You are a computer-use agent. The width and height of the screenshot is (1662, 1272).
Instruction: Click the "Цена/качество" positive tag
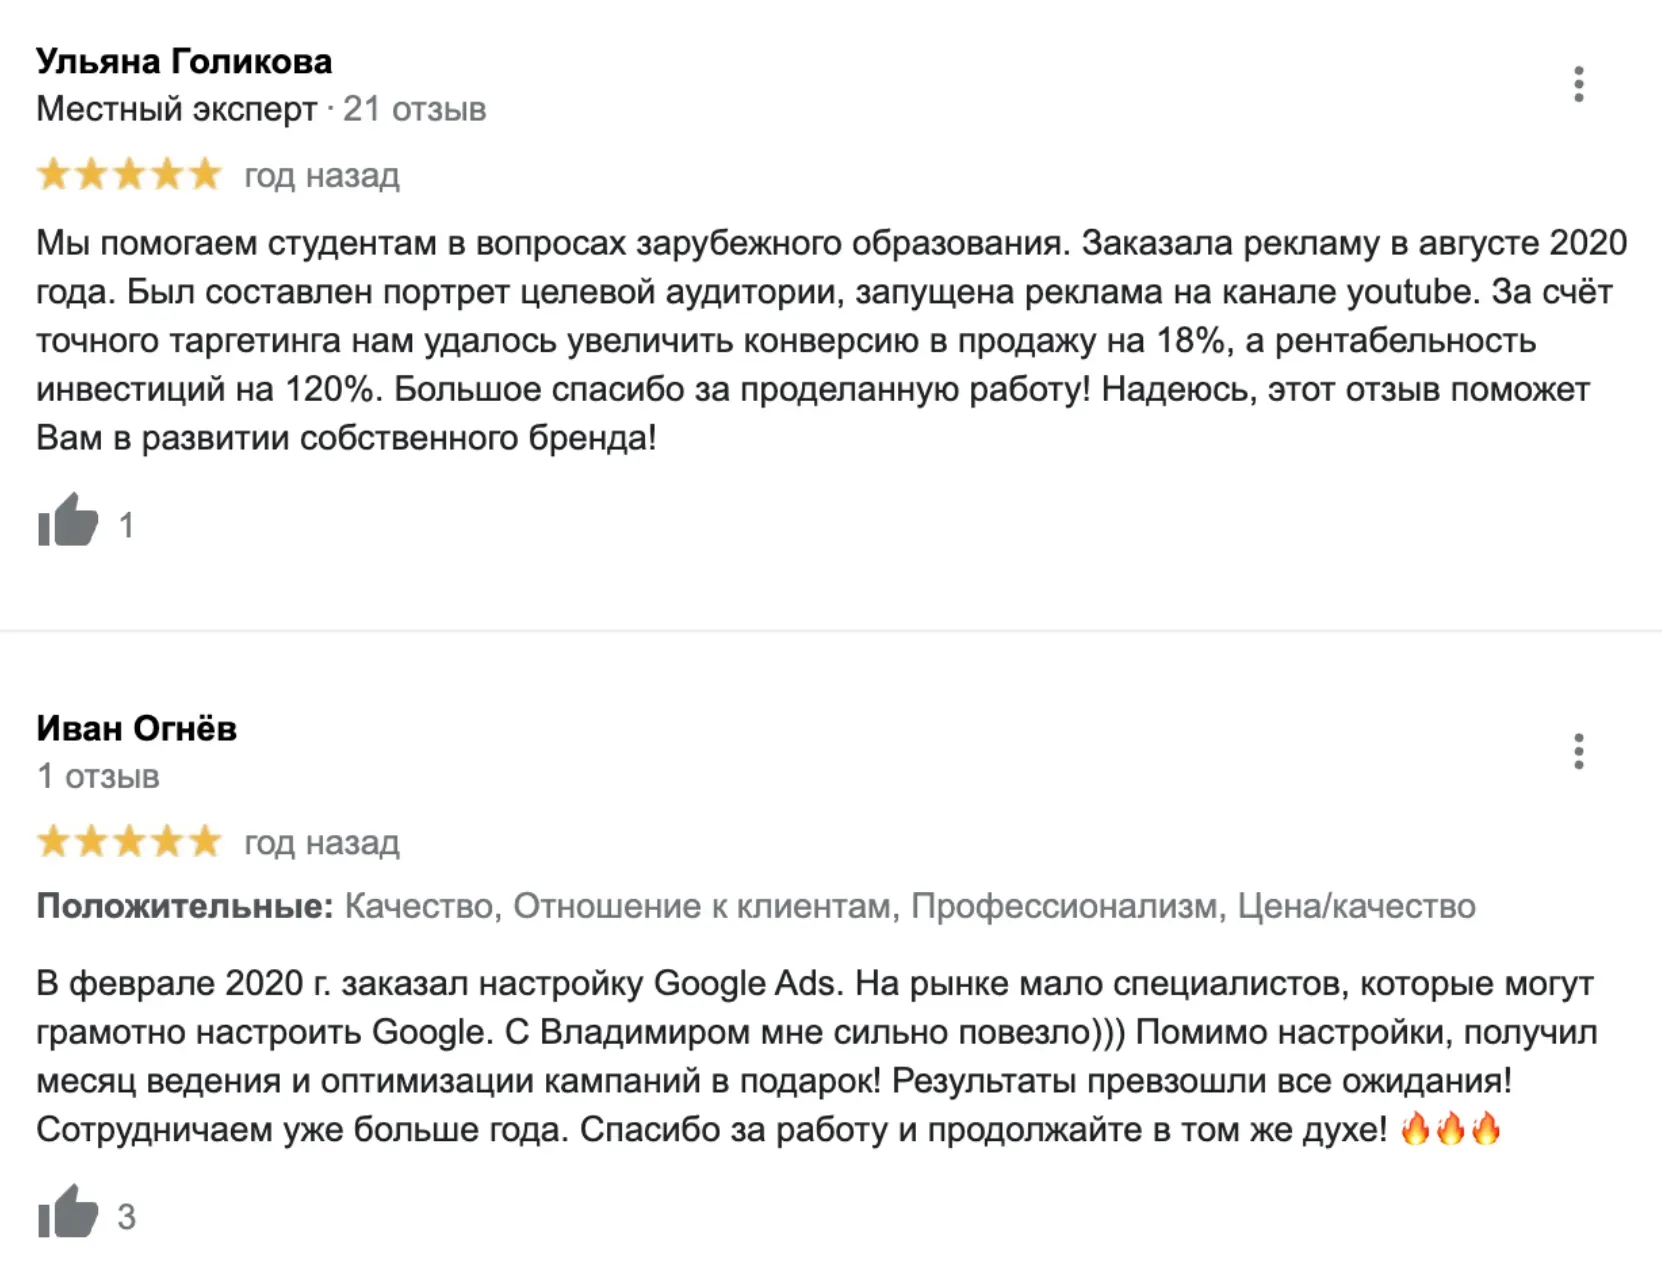pos(1356,906)
